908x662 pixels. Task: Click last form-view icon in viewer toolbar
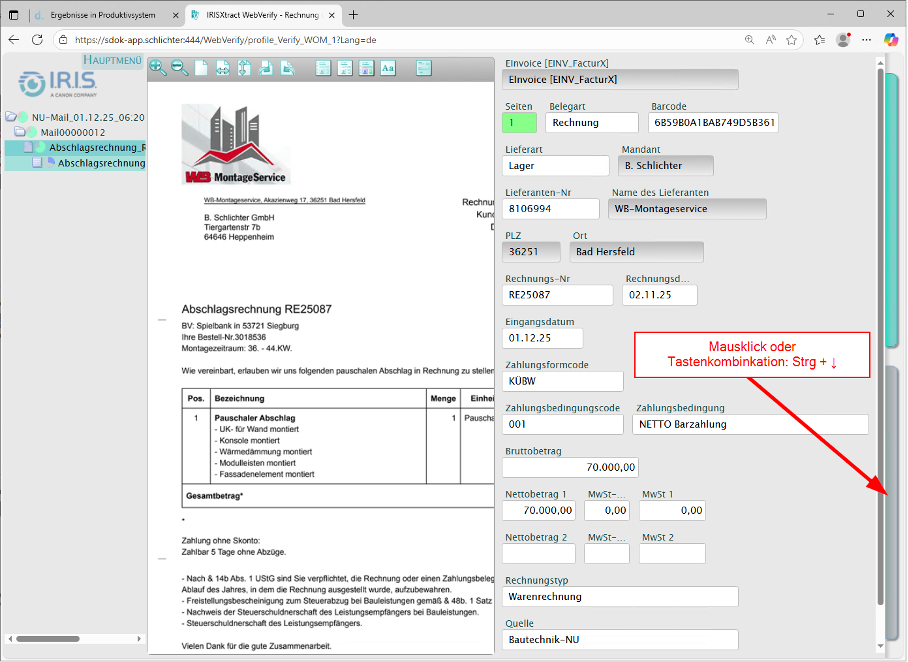[424, 68]
